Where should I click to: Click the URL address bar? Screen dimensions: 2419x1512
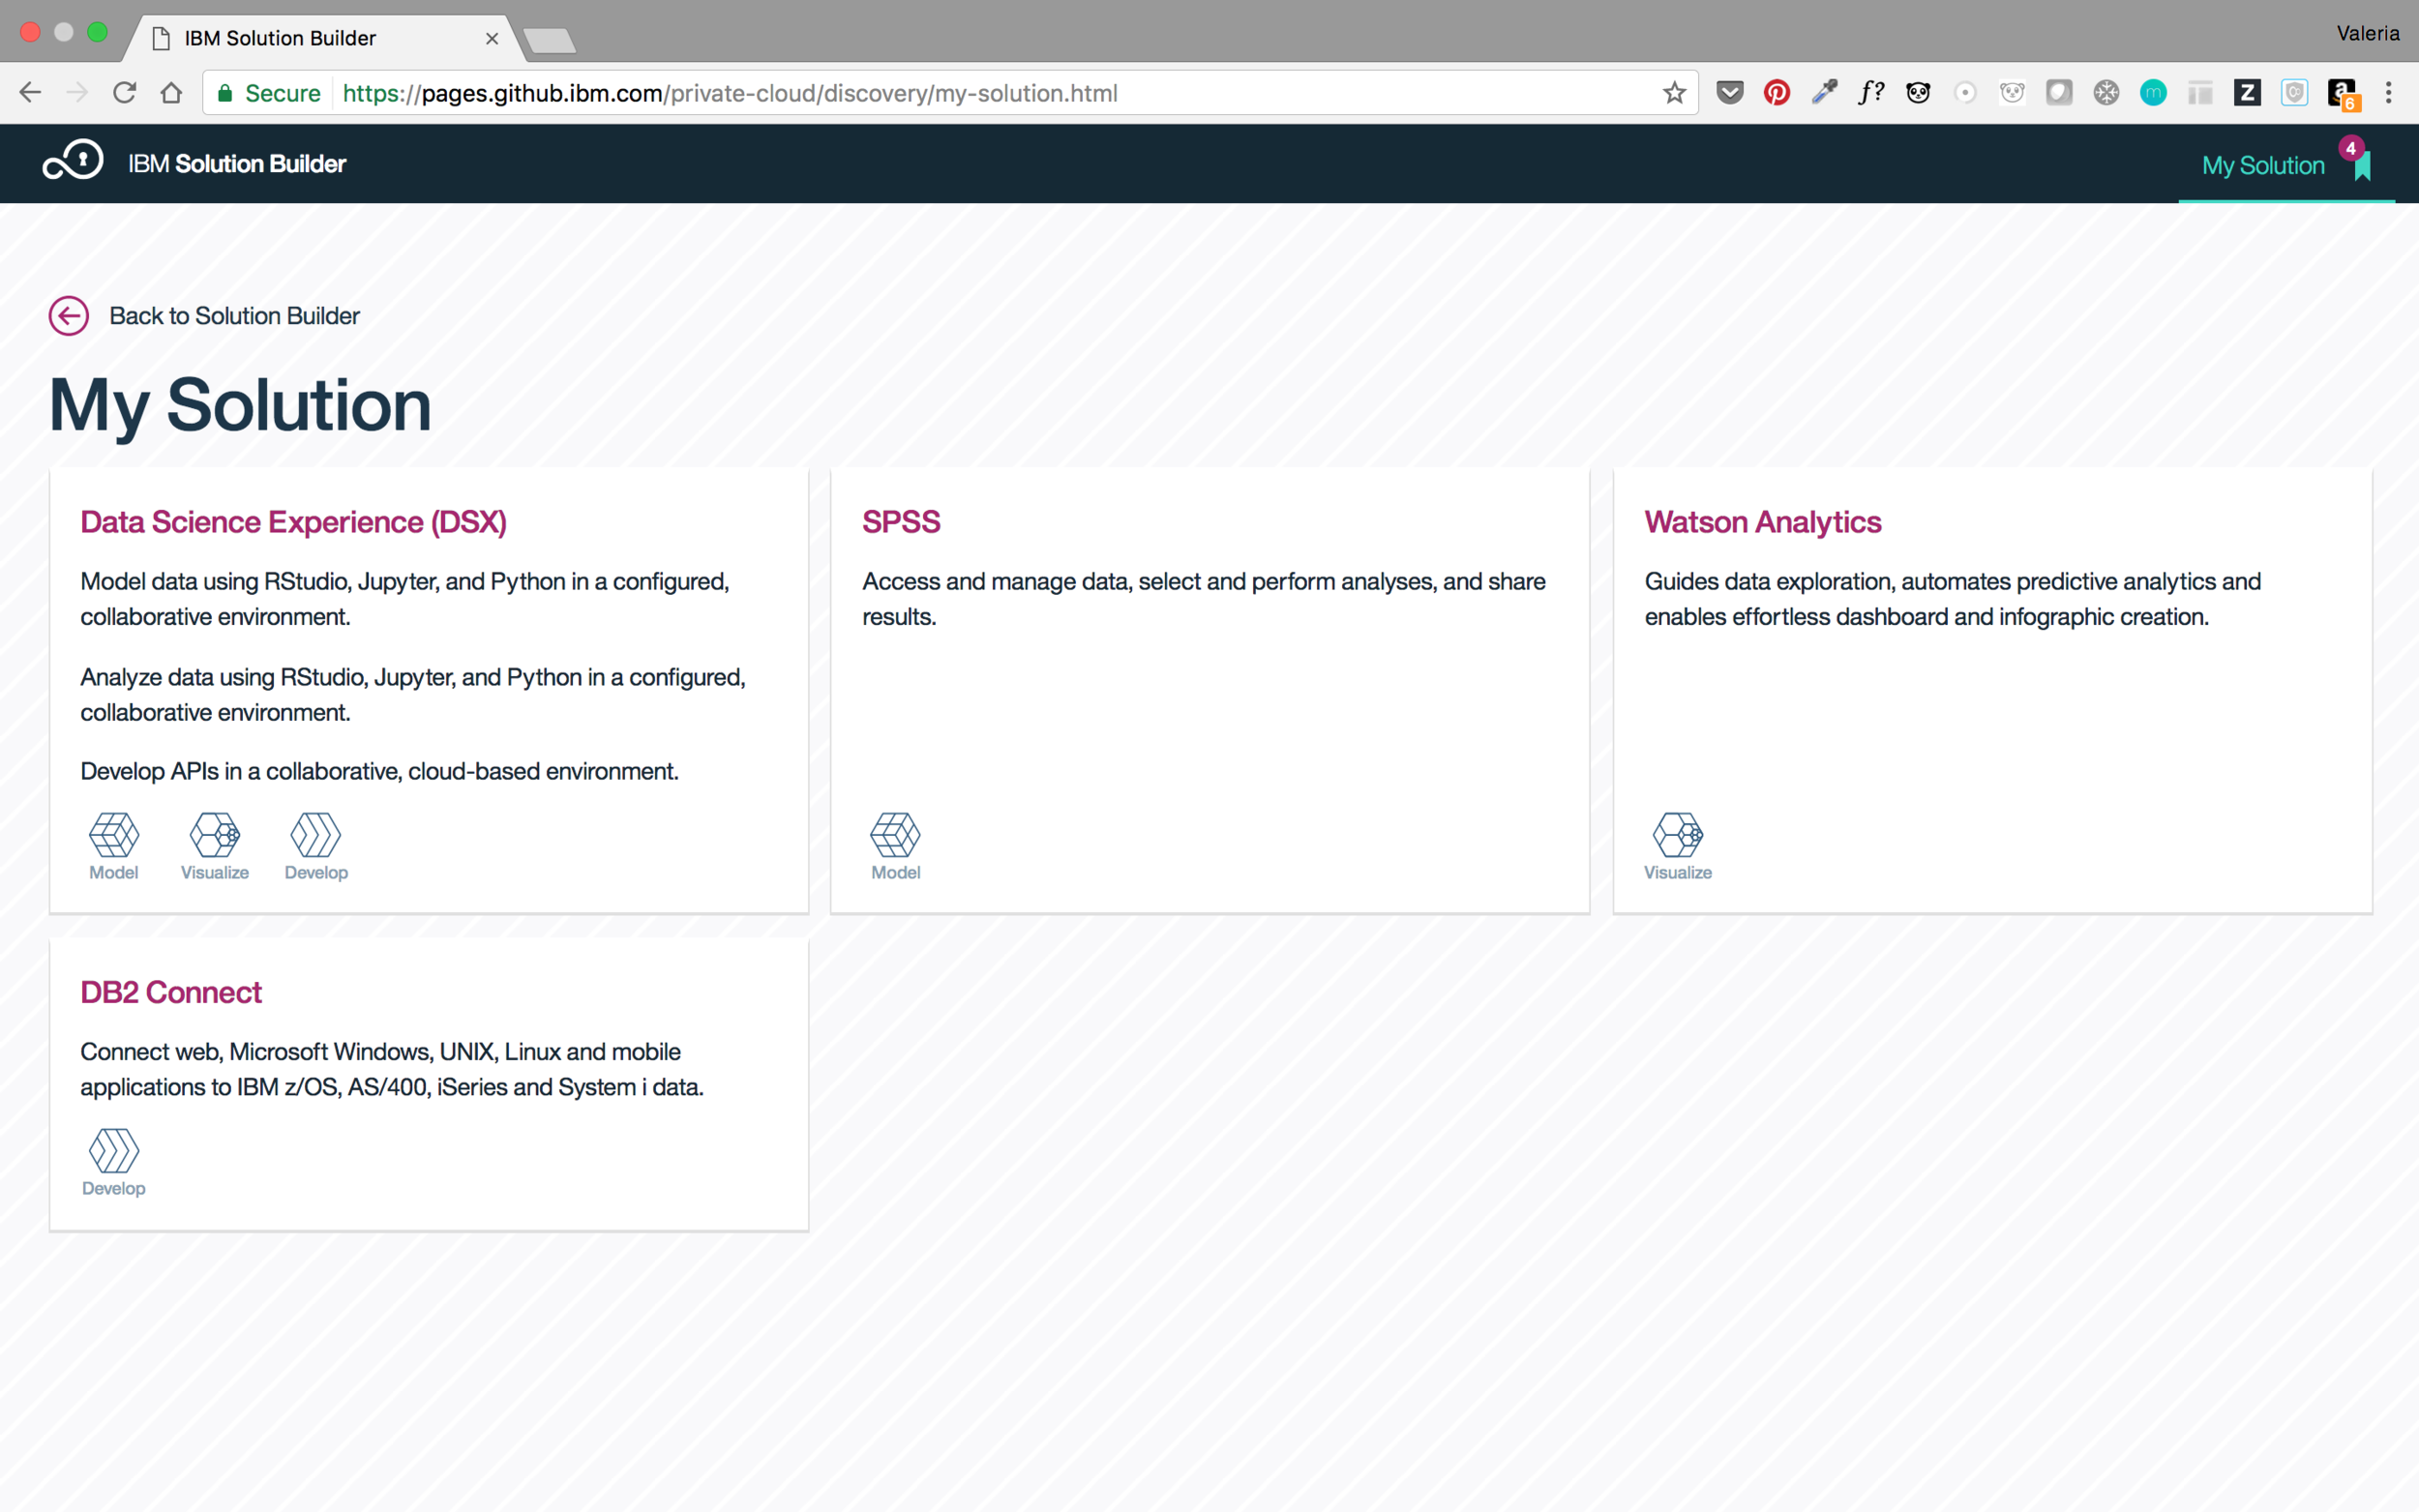point(950,93)
